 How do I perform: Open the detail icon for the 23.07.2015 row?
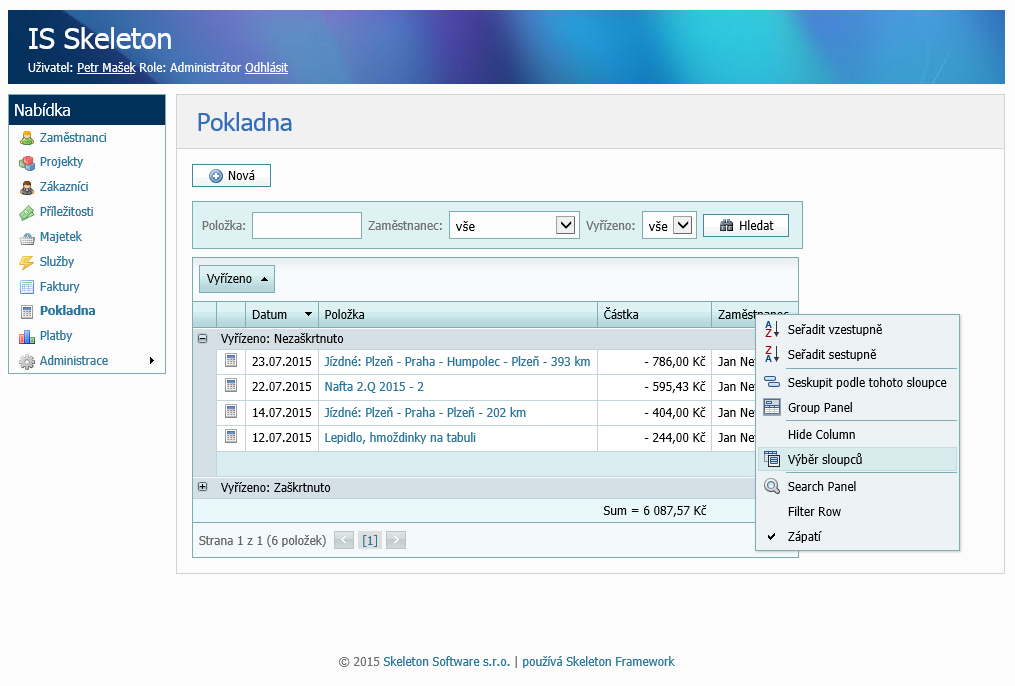pos(231,361)
